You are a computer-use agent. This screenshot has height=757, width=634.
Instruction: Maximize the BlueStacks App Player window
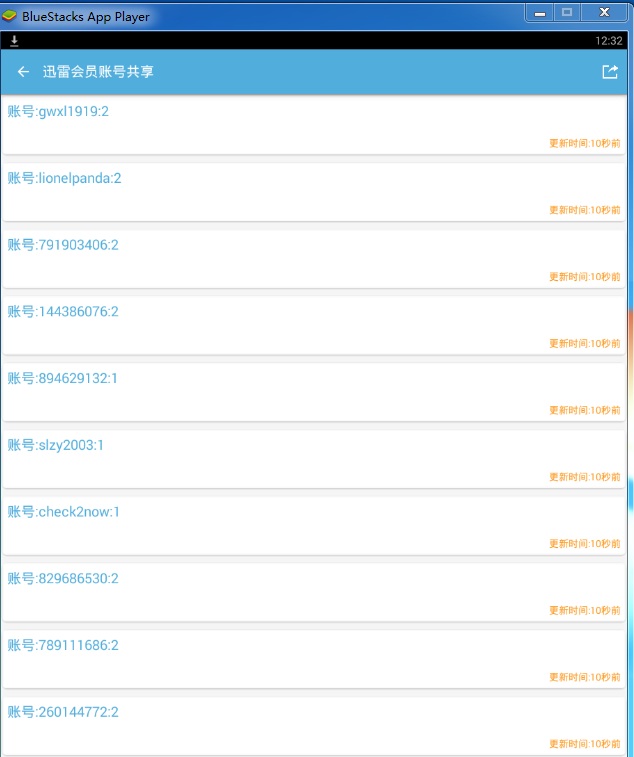pyautogui.click(x=567, y=13)
